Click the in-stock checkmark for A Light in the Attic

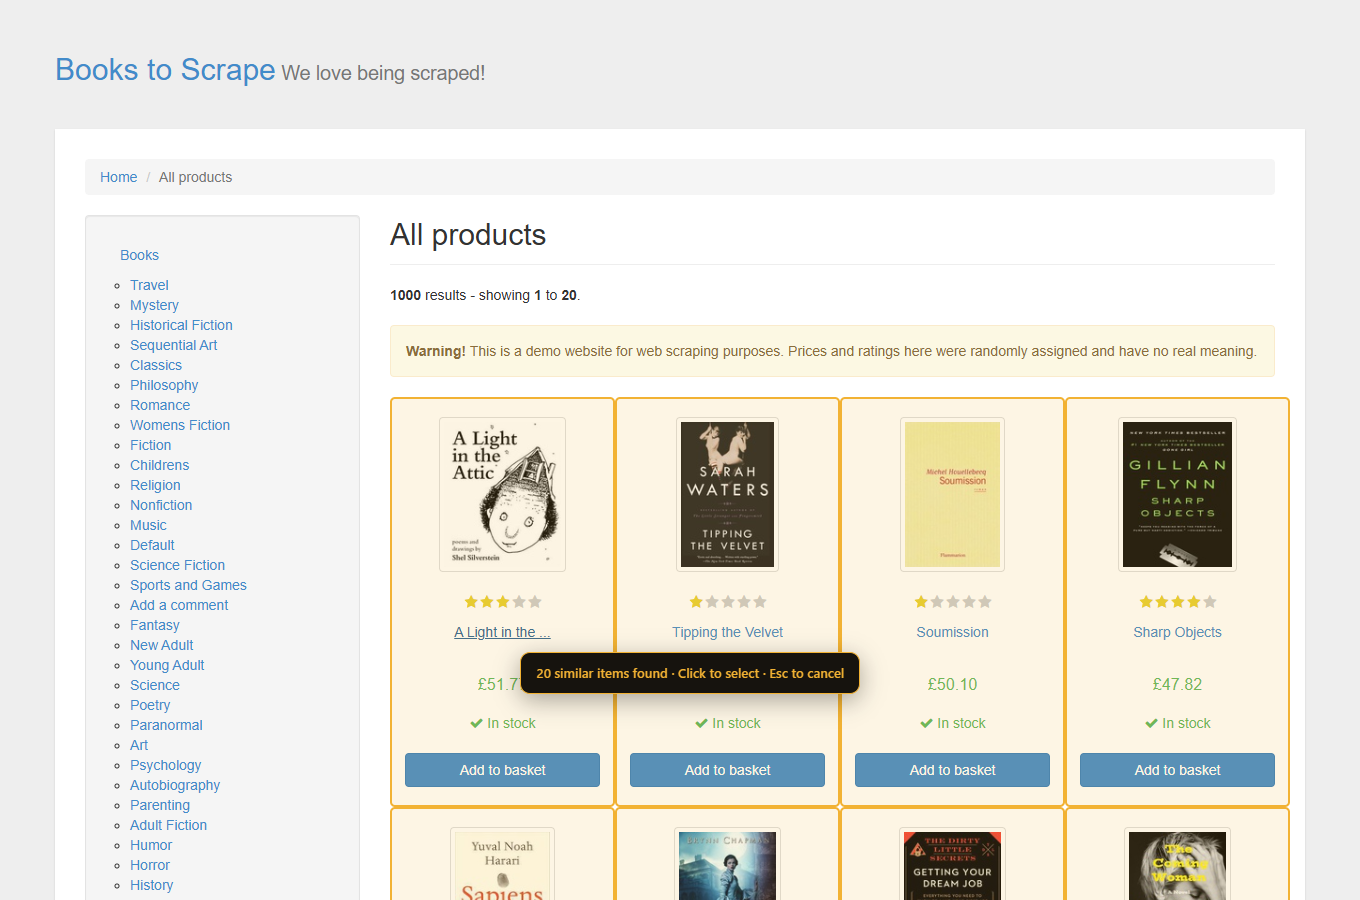point(476,723)
